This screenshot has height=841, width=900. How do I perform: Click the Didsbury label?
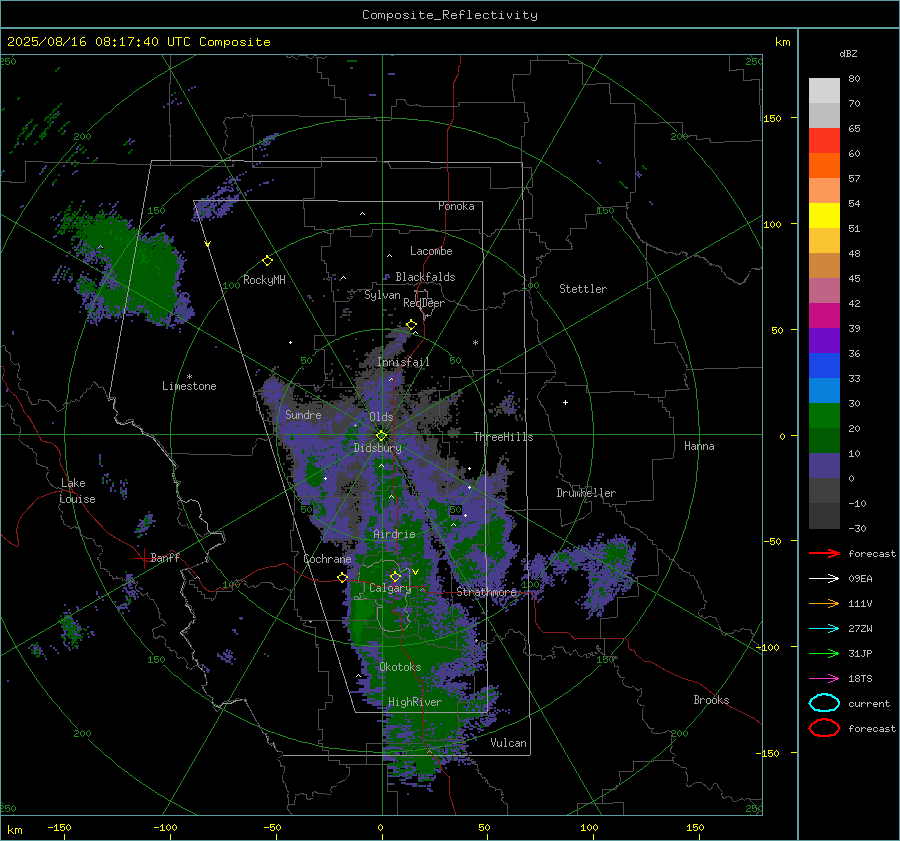(x=377, y=448)
